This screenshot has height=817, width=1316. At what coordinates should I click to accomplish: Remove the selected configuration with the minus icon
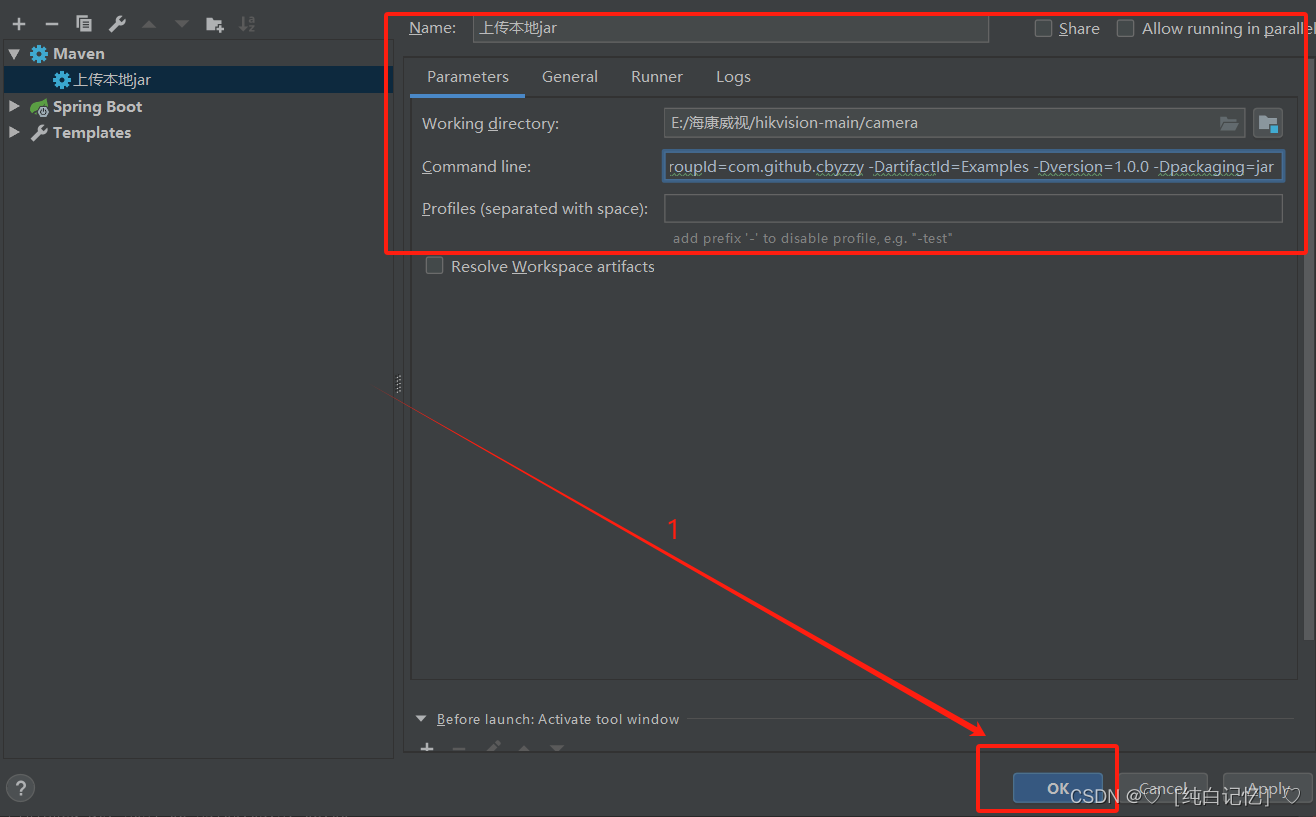[x=52, y=23]
